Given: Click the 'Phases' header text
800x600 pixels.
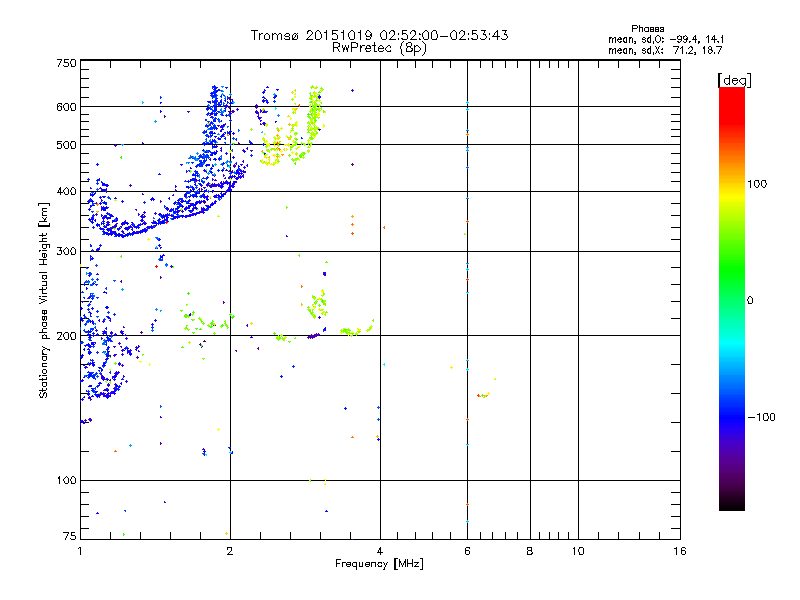Looking at the screenshot, I should coord(647,29).
